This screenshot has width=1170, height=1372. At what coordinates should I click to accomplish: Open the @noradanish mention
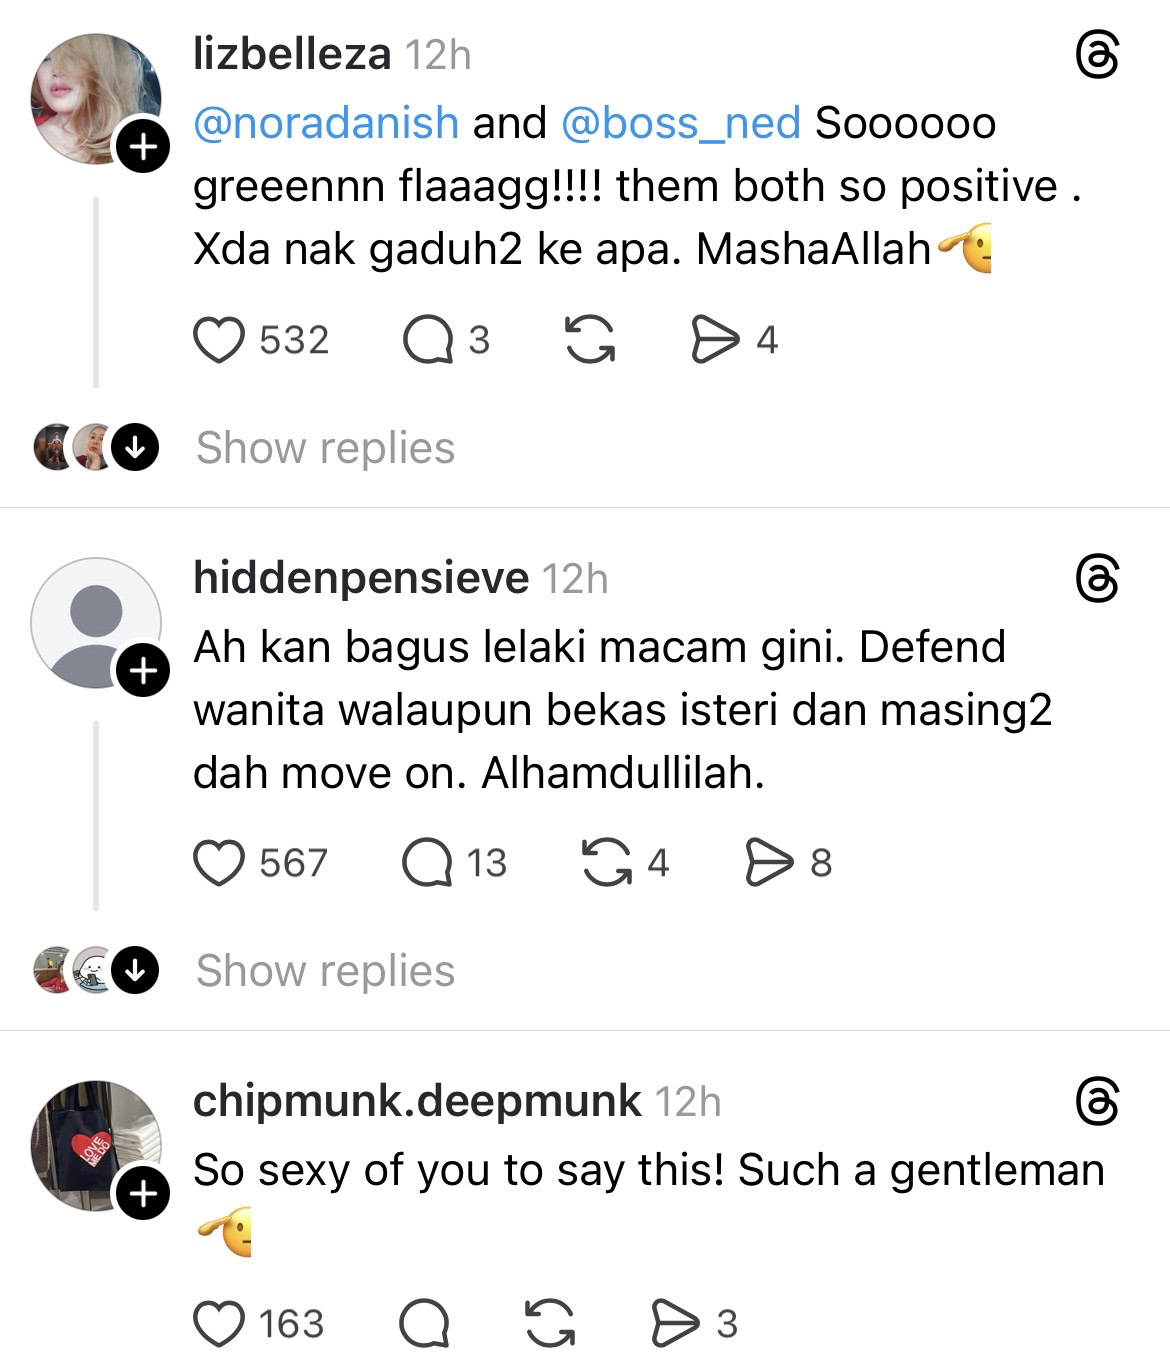point(326,123)
